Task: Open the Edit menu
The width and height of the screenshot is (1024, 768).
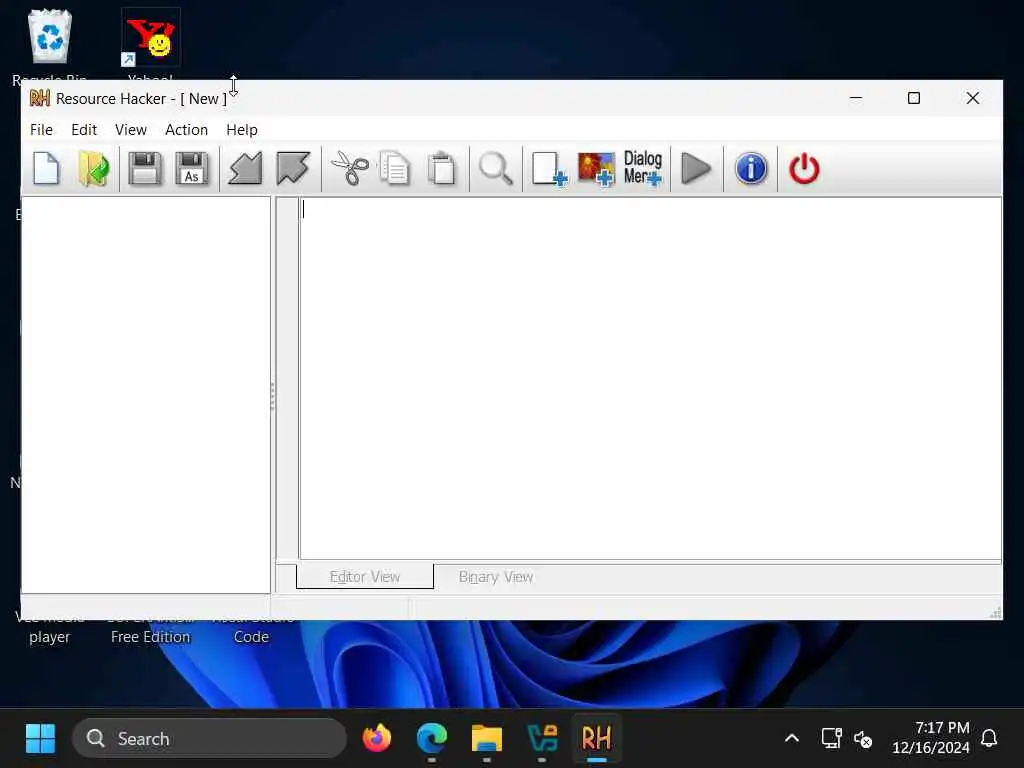Action: point(84,129)
